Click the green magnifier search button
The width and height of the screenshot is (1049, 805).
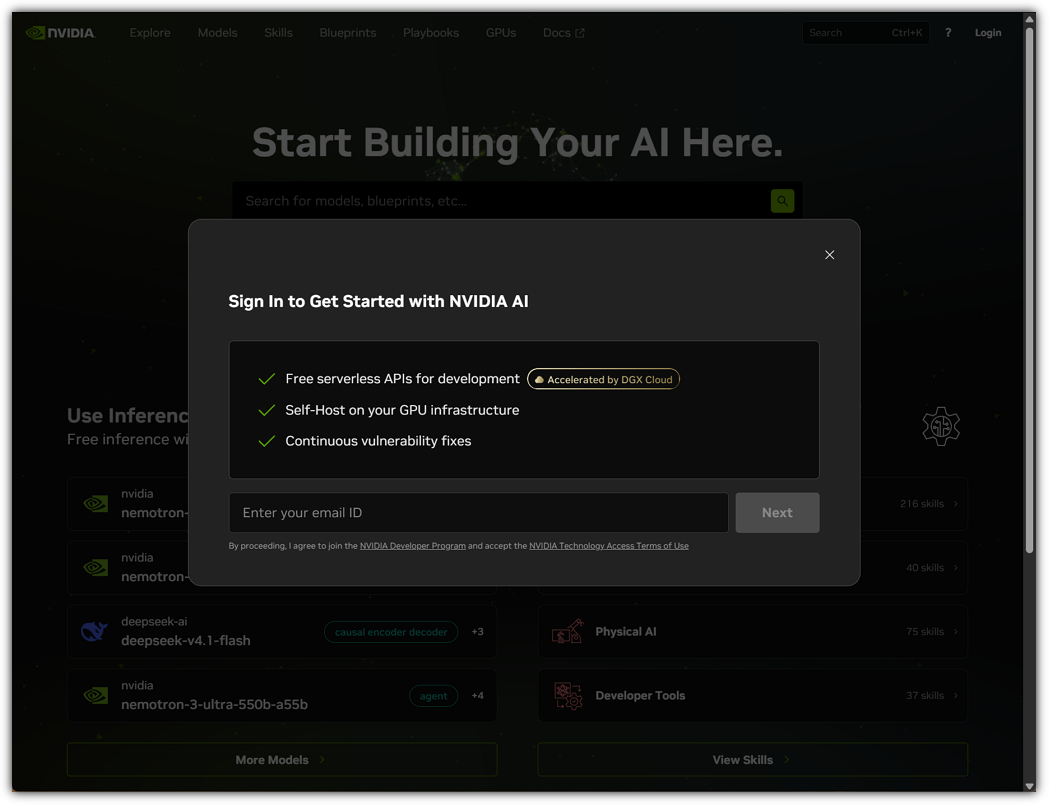[x=782, y=201]
